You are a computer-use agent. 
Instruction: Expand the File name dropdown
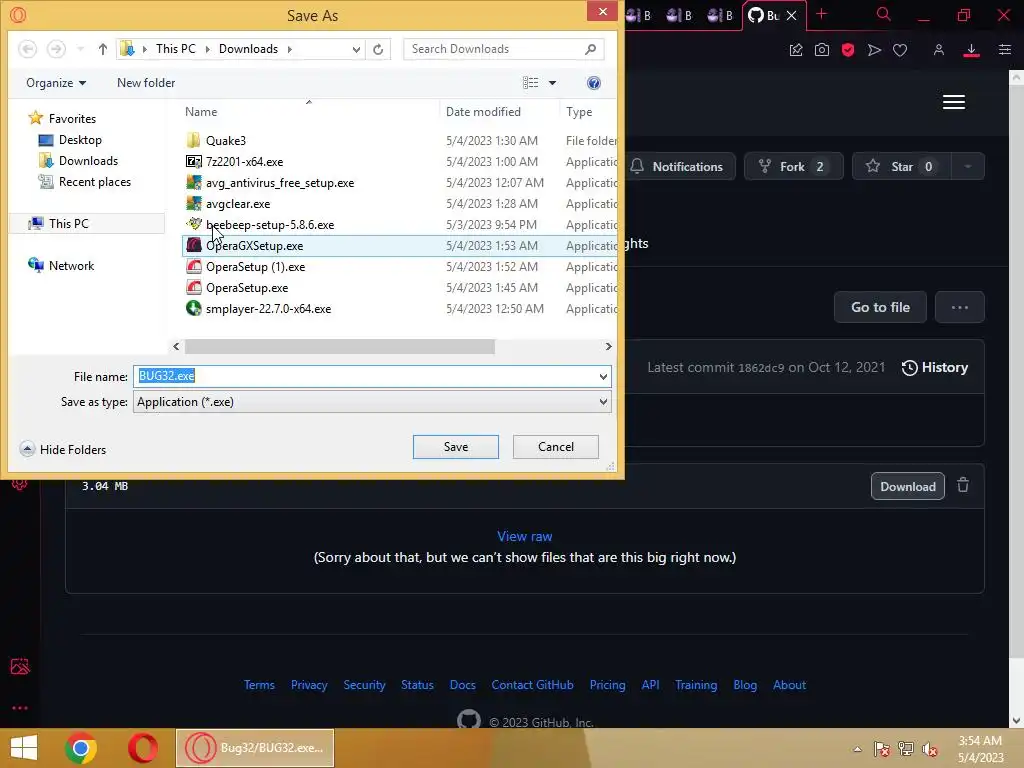603,377
